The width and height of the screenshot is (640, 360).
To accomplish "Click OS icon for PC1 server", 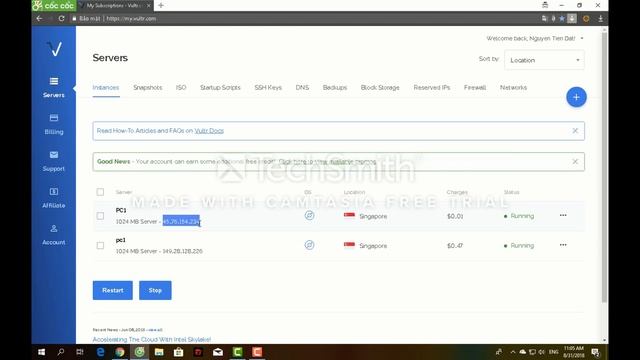I will click(309, 215).
